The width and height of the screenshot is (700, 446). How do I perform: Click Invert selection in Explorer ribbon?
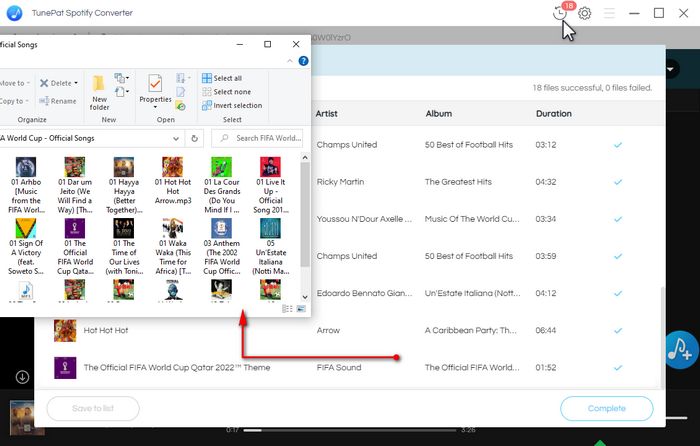point(232,106)
